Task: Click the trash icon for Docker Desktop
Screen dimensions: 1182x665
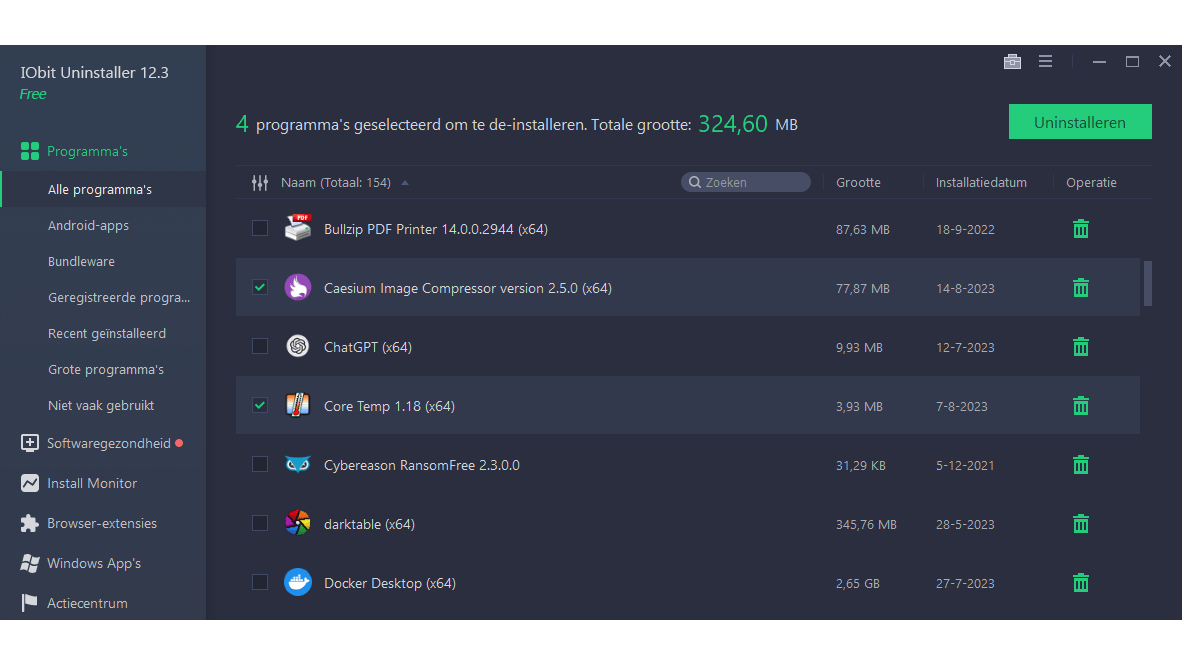Action: pos(1080,583)
